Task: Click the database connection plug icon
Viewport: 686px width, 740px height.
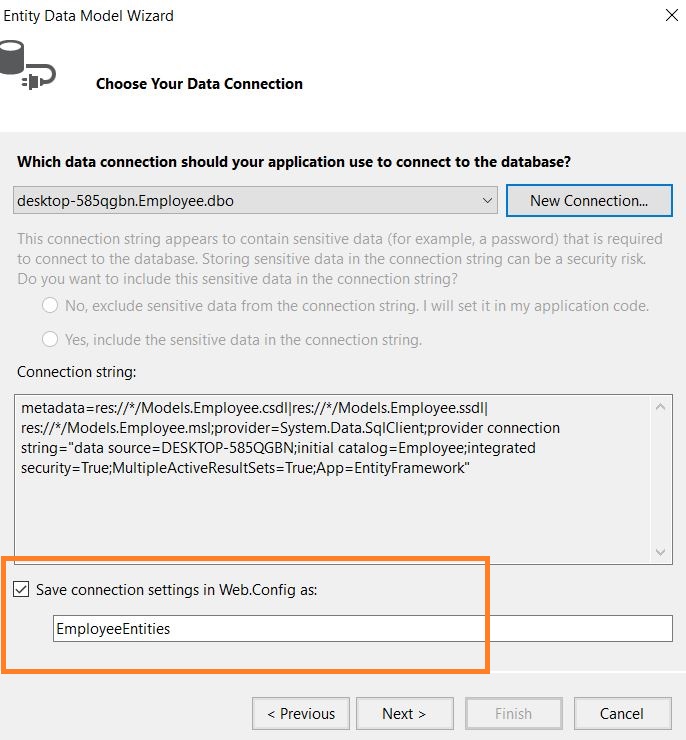Action: tap(27, 64)
